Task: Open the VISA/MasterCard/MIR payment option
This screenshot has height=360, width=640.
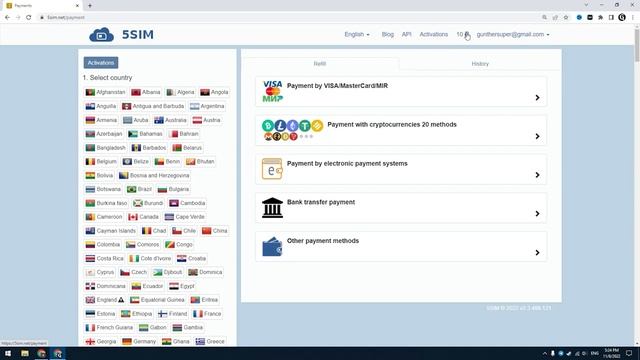Action: (401, 92)
